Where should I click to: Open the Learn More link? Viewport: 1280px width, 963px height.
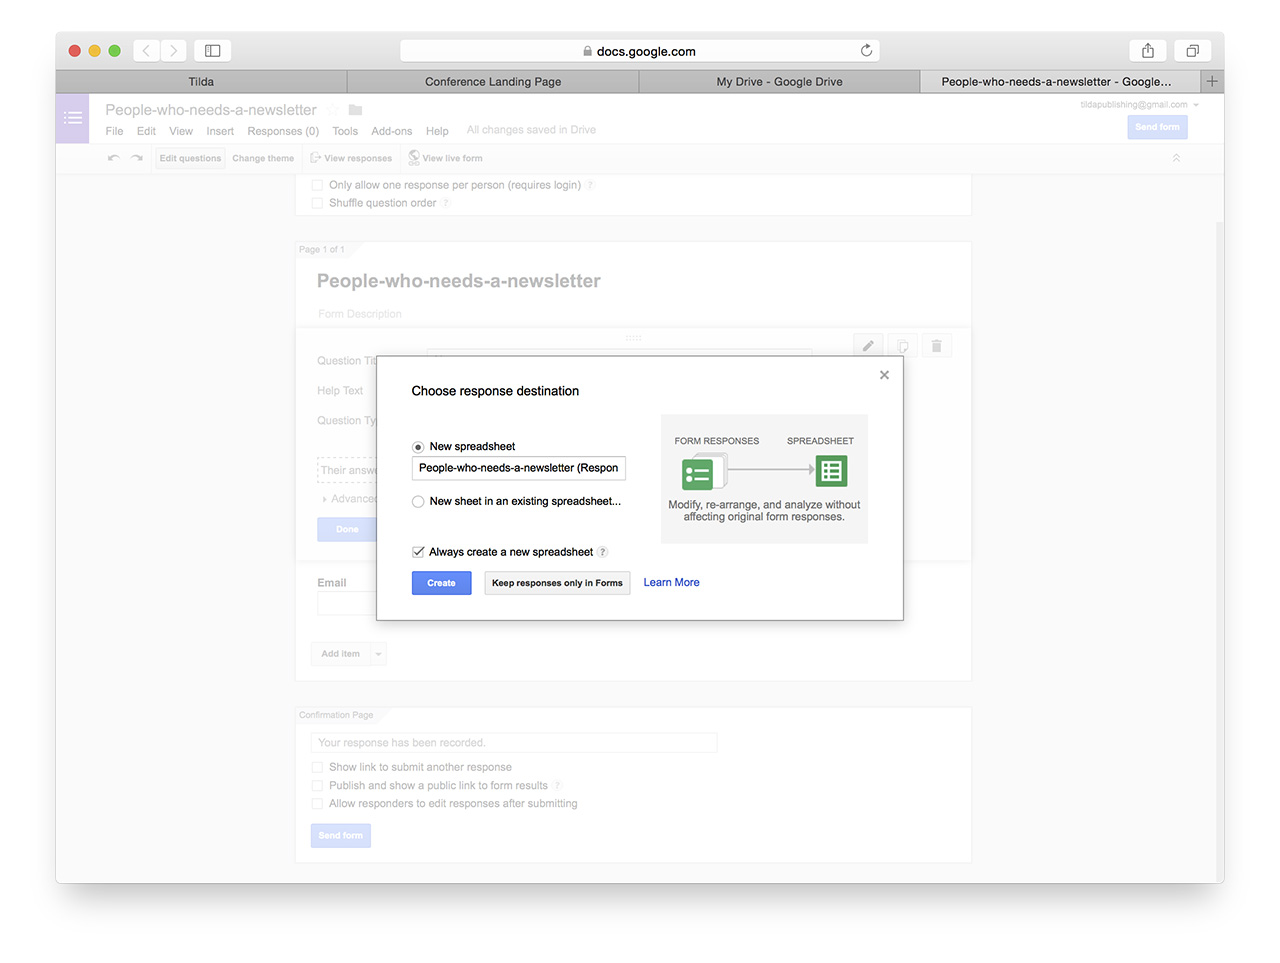(x=671, y=582)
